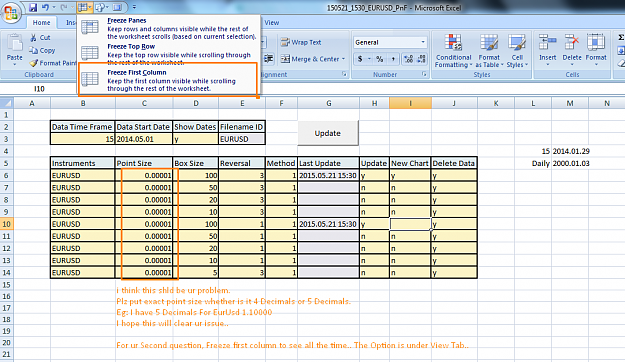Click the Update button on worksheet
This screenshot has height=362, width=625.
[x=328, y=133]
